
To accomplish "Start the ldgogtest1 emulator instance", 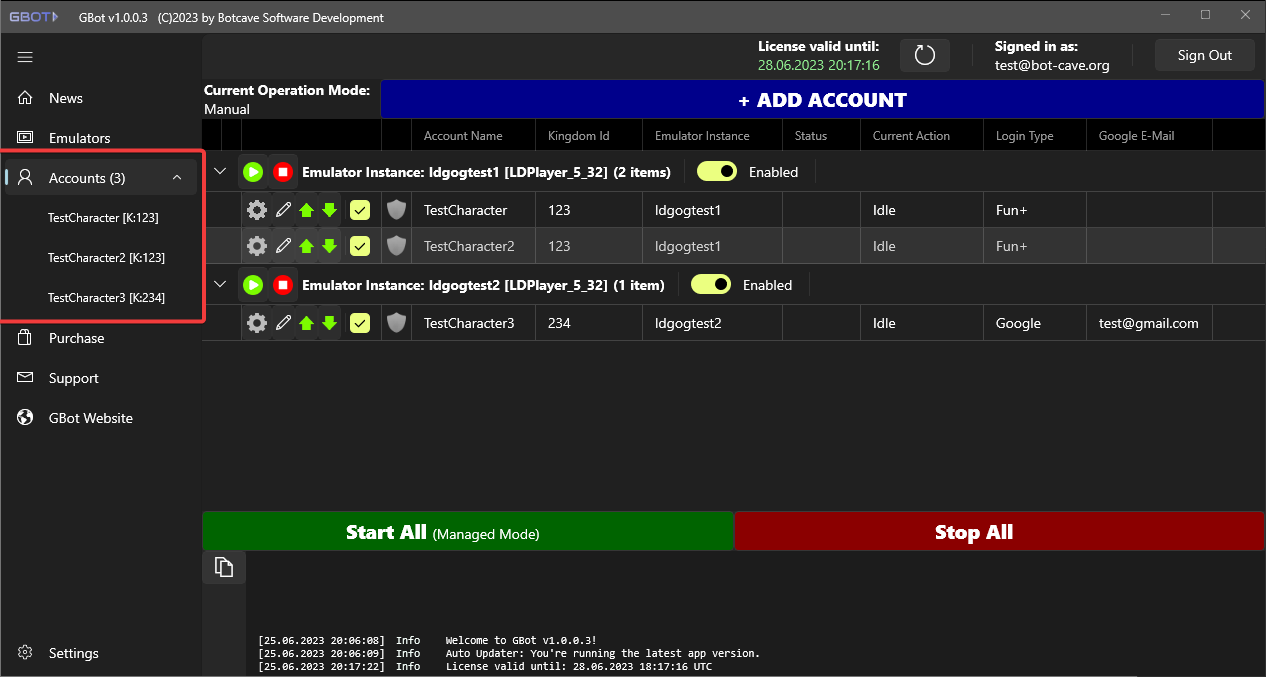I will tap(253, 171).
